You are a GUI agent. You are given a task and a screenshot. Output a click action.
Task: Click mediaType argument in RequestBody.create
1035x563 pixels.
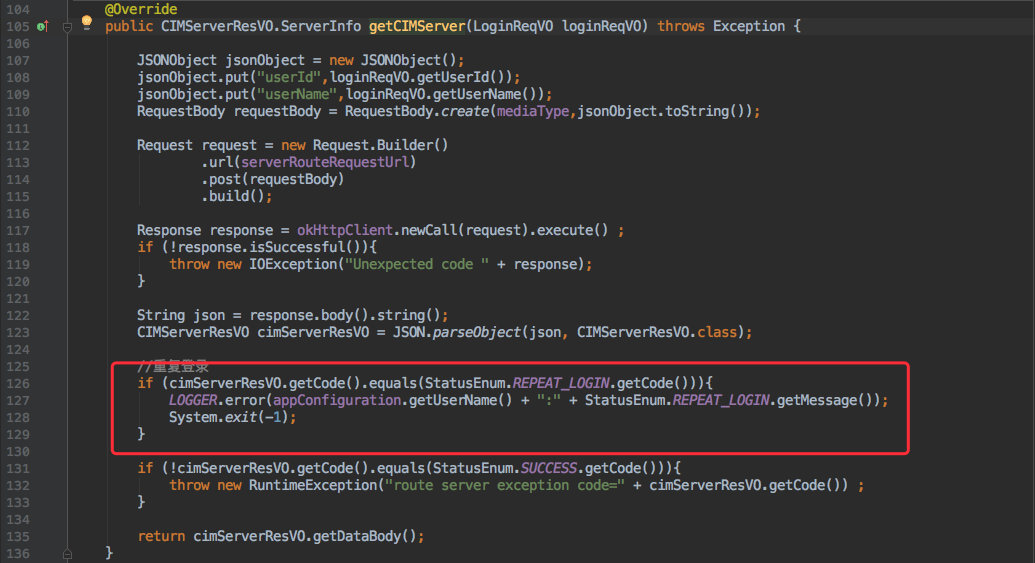(533, 112)
